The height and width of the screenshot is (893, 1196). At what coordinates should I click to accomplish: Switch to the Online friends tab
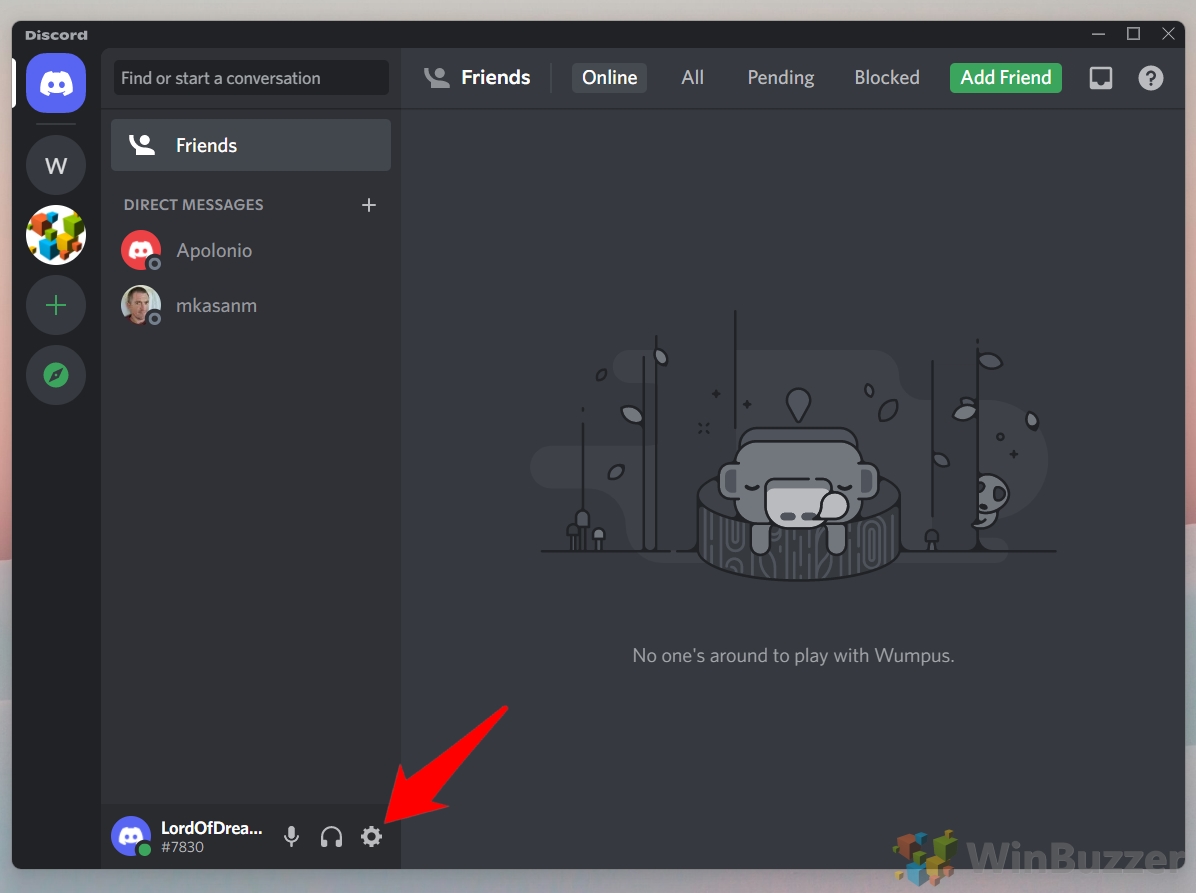coord(609,78)
